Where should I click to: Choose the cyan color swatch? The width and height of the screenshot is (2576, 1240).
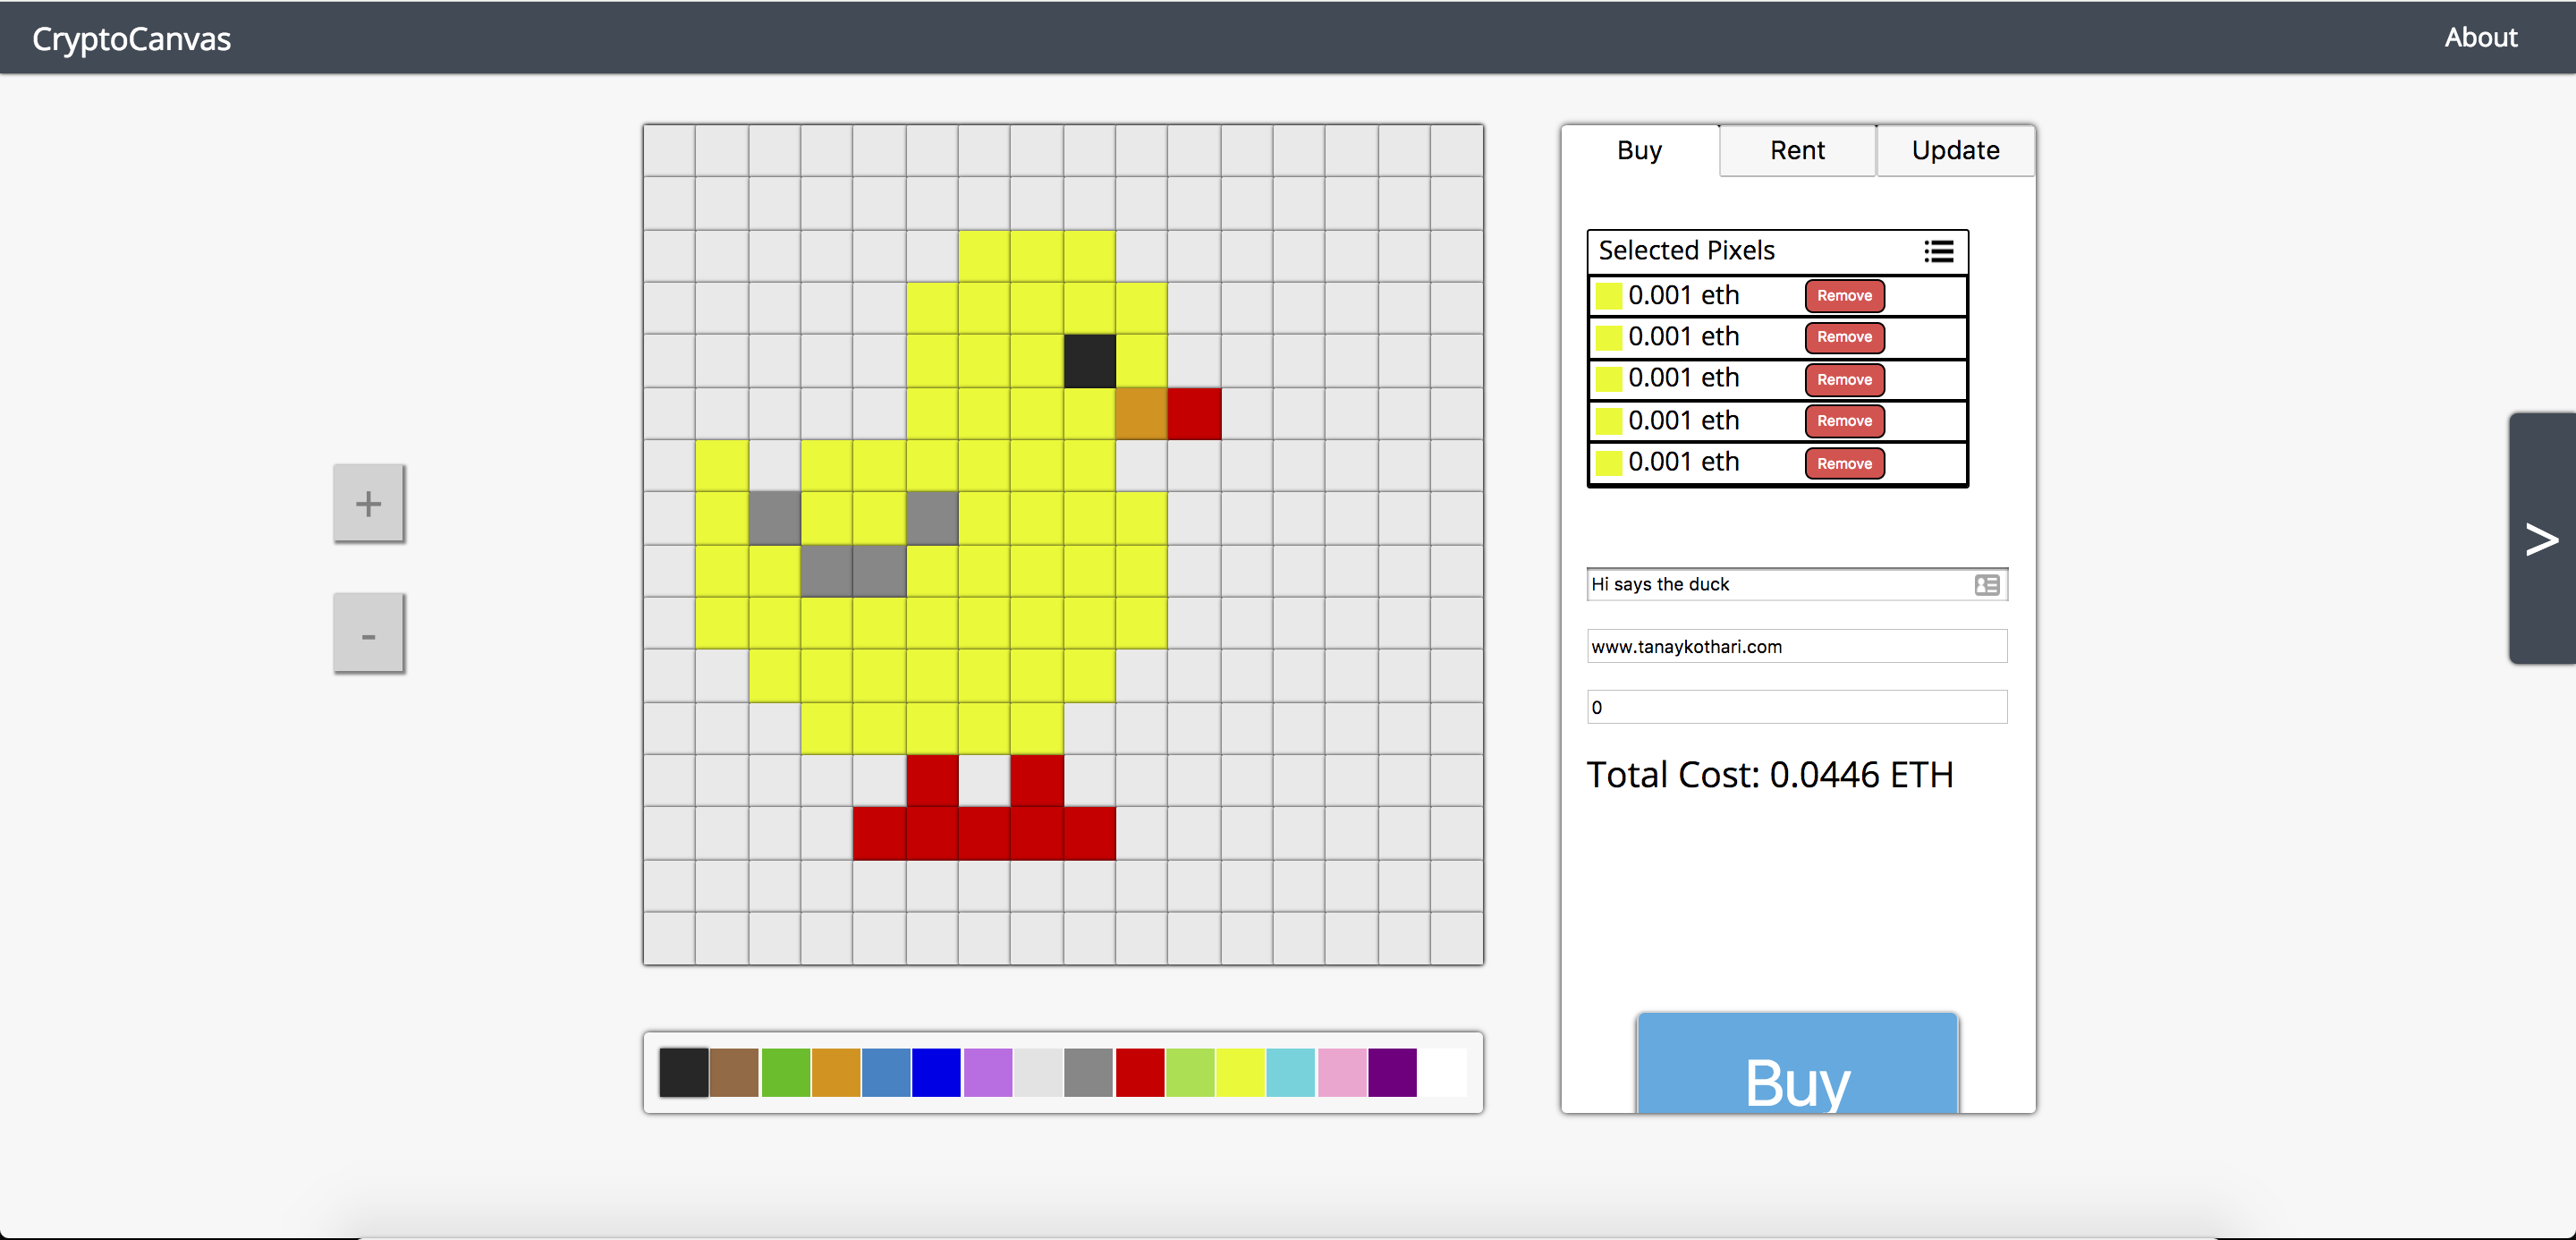click(1290, 1072)
